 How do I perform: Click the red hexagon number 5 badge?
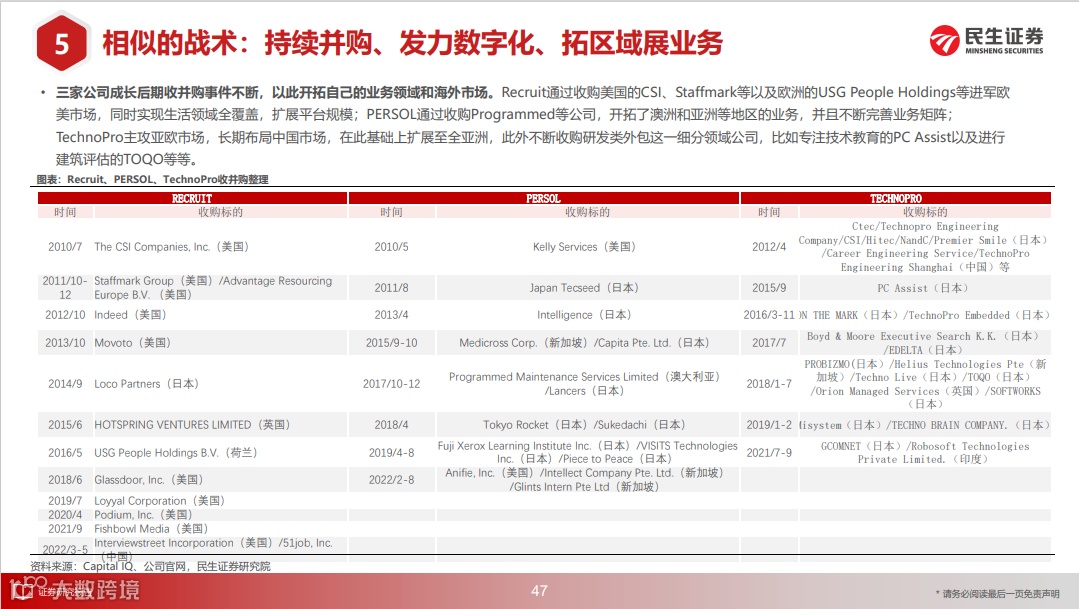click(61, 43)
